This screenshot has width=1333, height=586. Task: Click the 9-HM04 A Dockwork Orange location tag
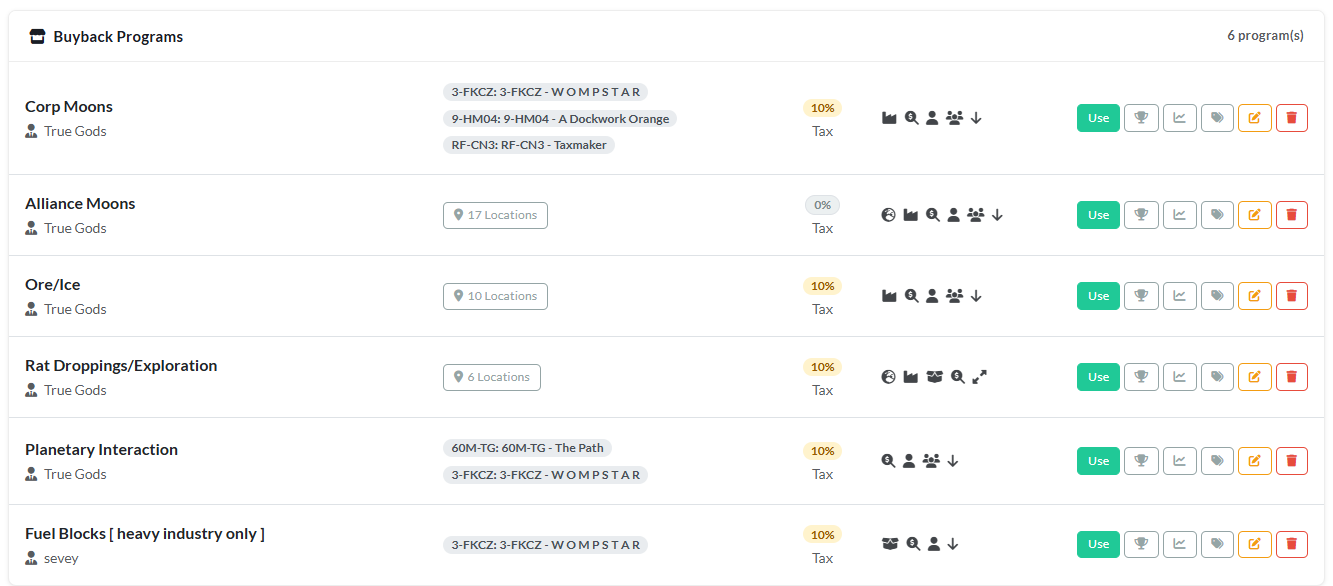point(560,118)
